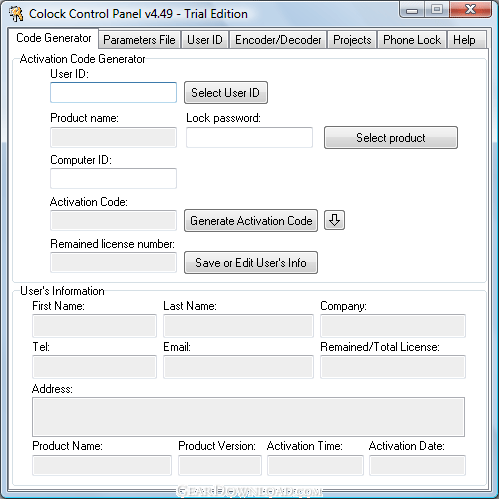This screenshot has height=499, width=499.
Task: Open the Help tab
Action: (466, 40)
